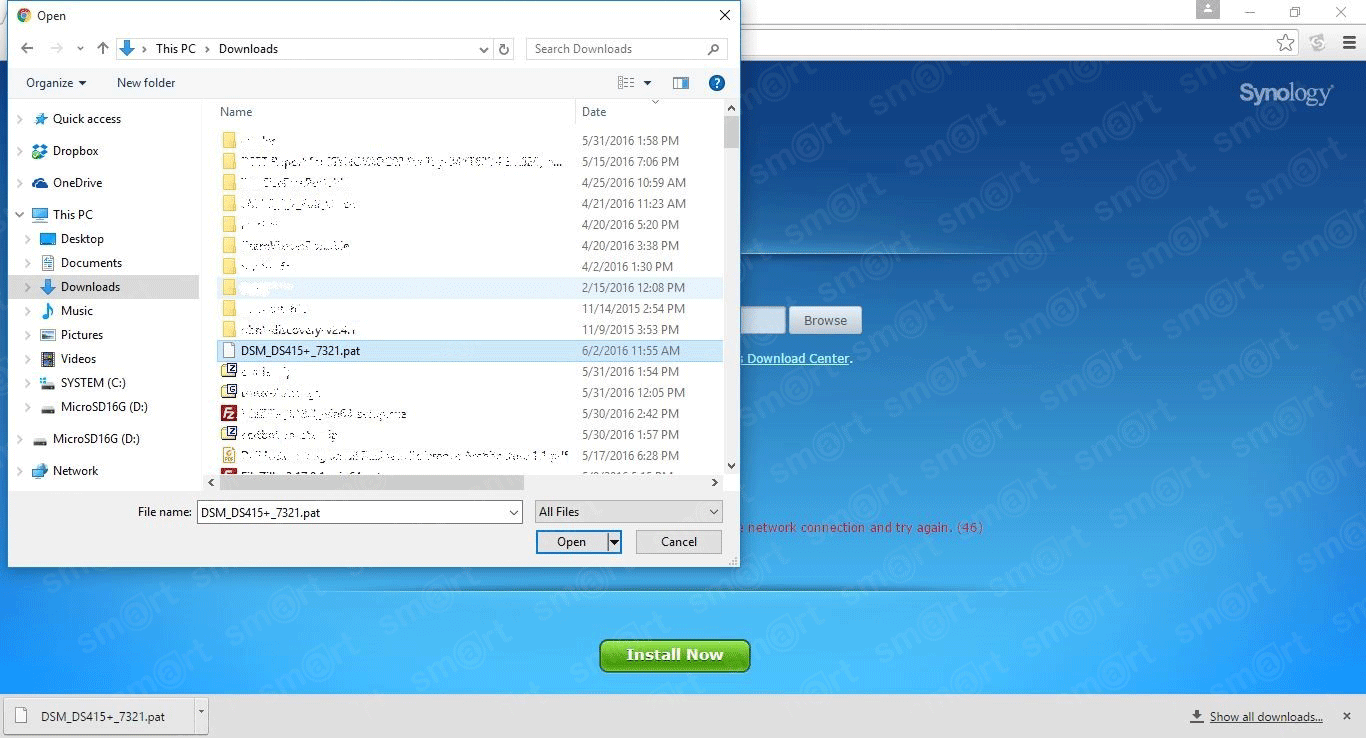Screen dimensions: 1366x738
Task: Click the Chrome user profile icon
Action: coord(1208,10)
